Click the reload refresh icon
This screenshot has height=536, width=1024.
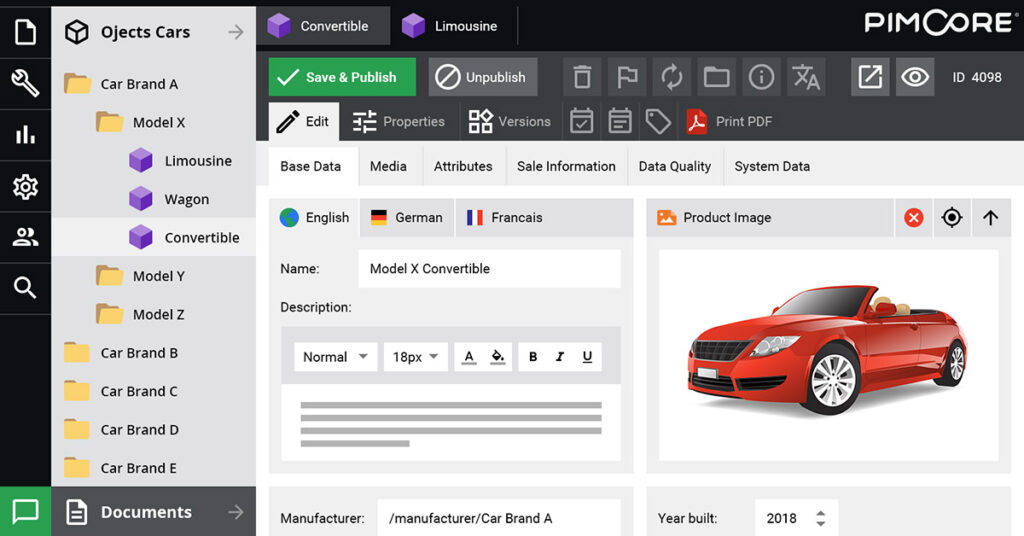coord(671,77)
